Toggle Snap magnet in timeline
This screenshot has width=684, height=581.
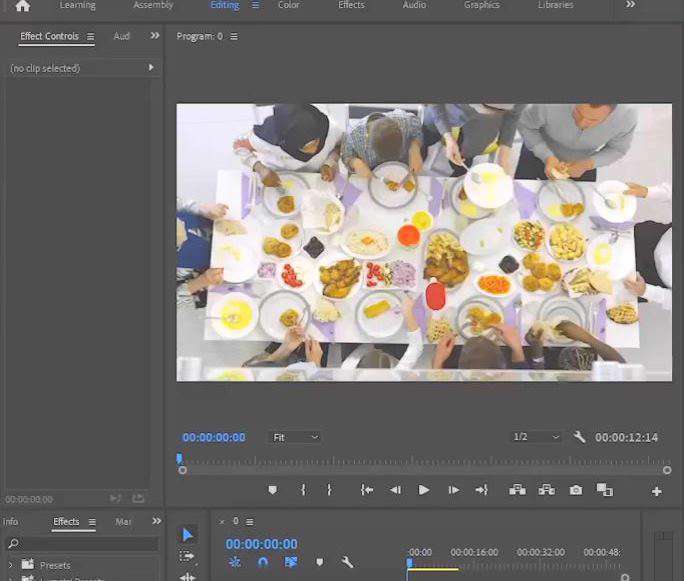(x=263, y=562)
